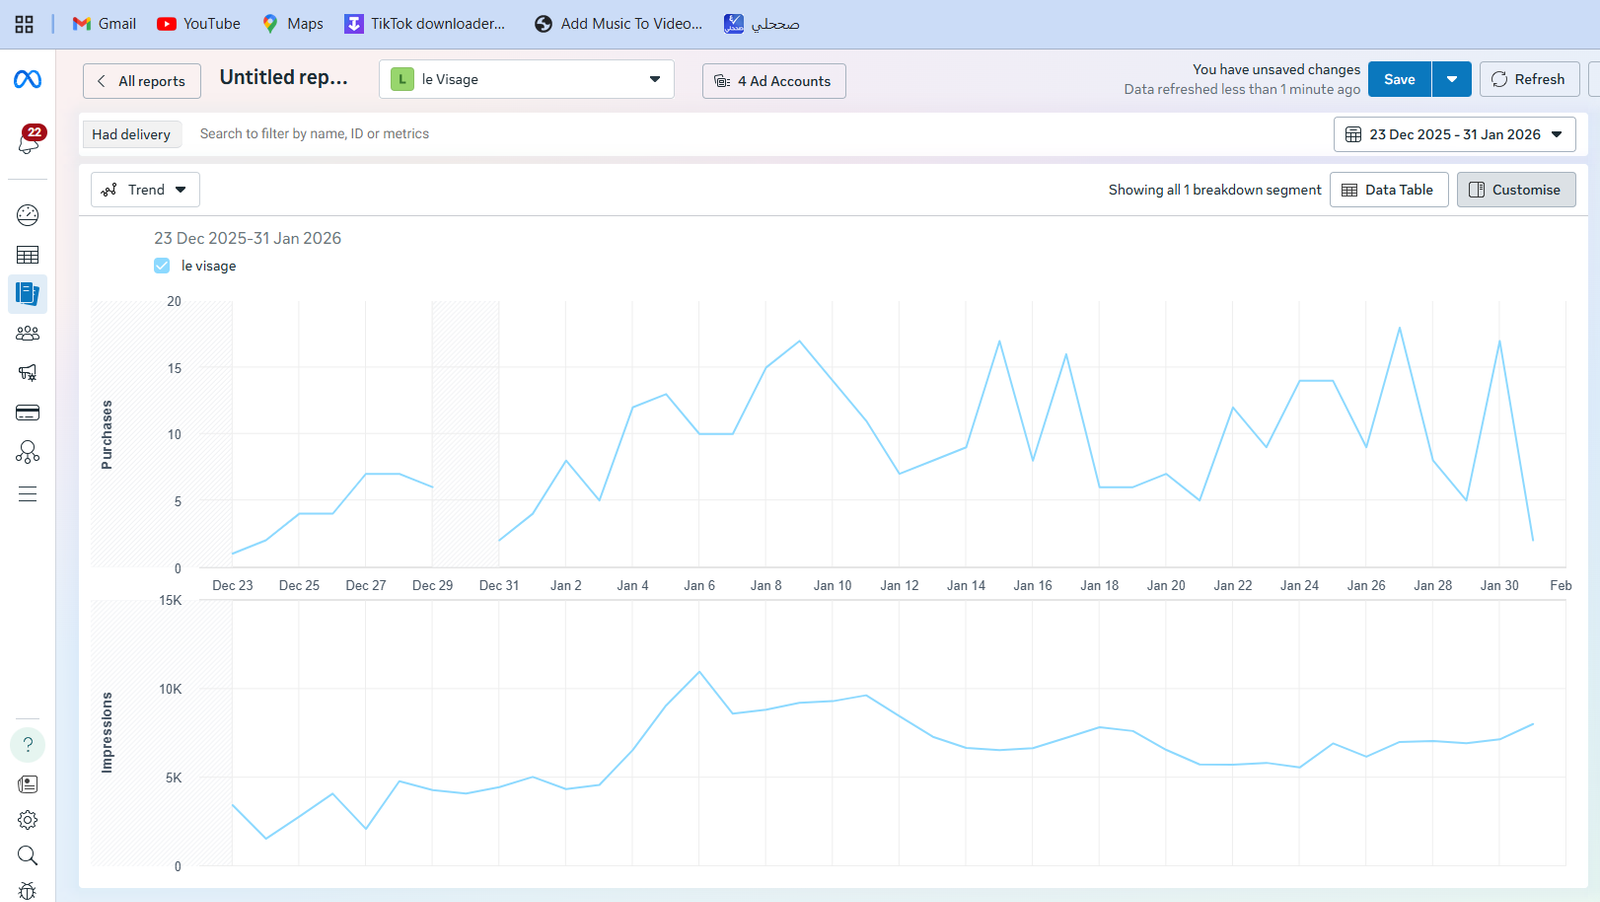Open the date range picker 23 Dec - 31 Jan
Viewport: 1600px width, 902px height.
click(1454, 135)
